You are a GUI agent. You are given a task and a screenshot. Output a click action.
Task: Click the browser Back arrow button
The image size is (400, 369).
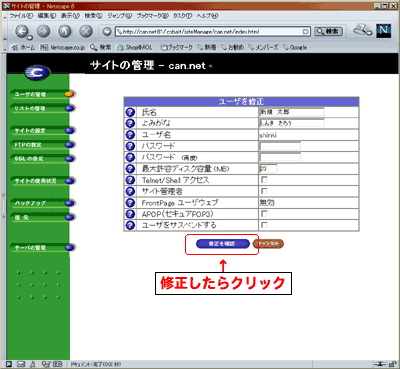(x=22, y=32)
